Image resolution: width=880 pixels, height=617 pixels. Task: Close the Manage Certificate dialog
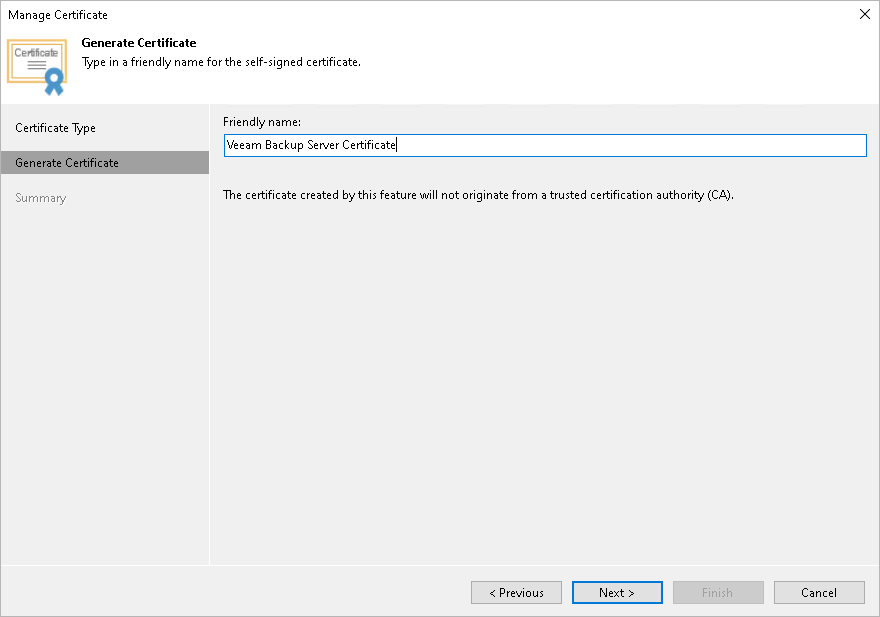[x=865, y=14]
